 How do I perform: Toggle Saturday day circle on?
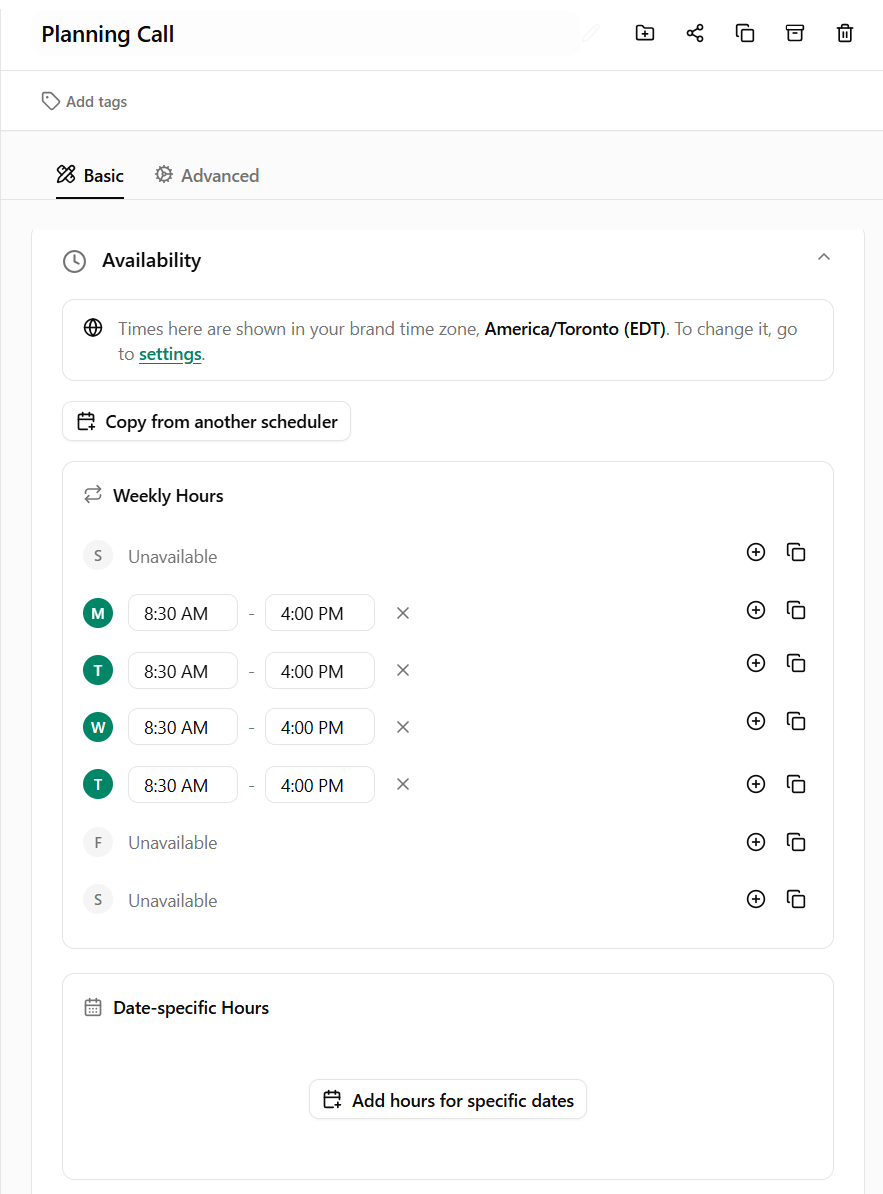pyautogui.click(x=98, y=900)
